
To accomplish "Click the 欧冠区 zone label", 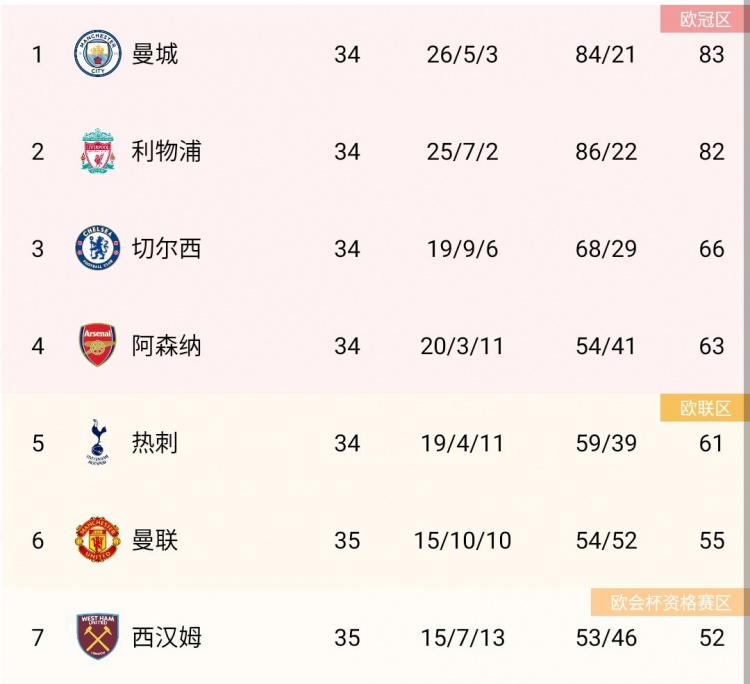I will pos(705,19).
